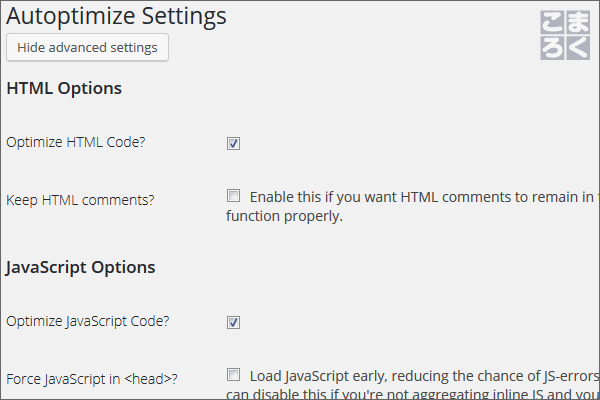
Task: Click the 'Enable this if you want HTML comments' text
Action: (x=424, y=197)
